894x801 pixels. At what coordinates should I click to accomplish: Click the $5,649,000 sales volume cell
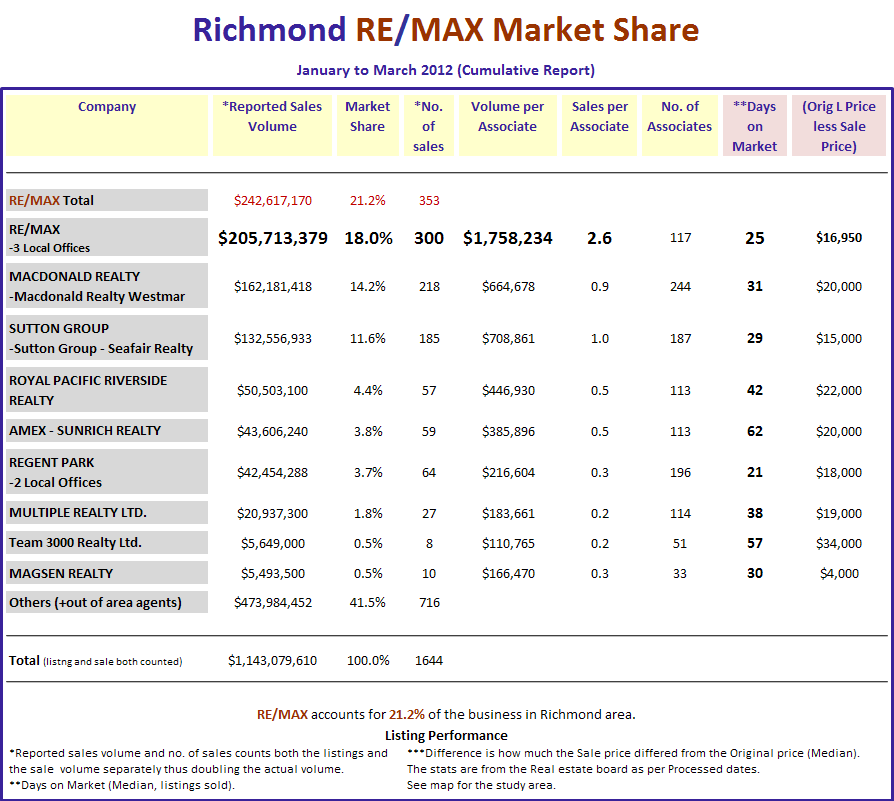pyautogui.click(x=273, y=544)
